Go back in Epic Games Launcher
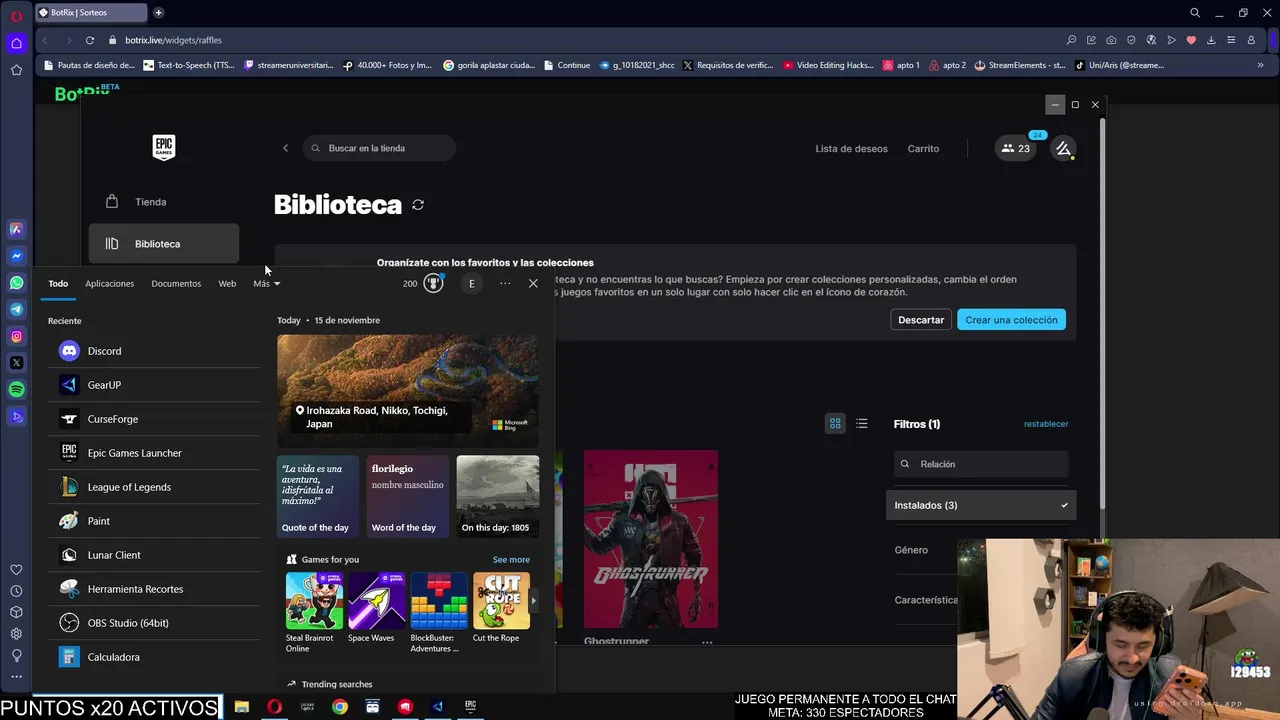Image resolution: width=1280 pixels, height=720 pixels. click(x=285, y=148)
